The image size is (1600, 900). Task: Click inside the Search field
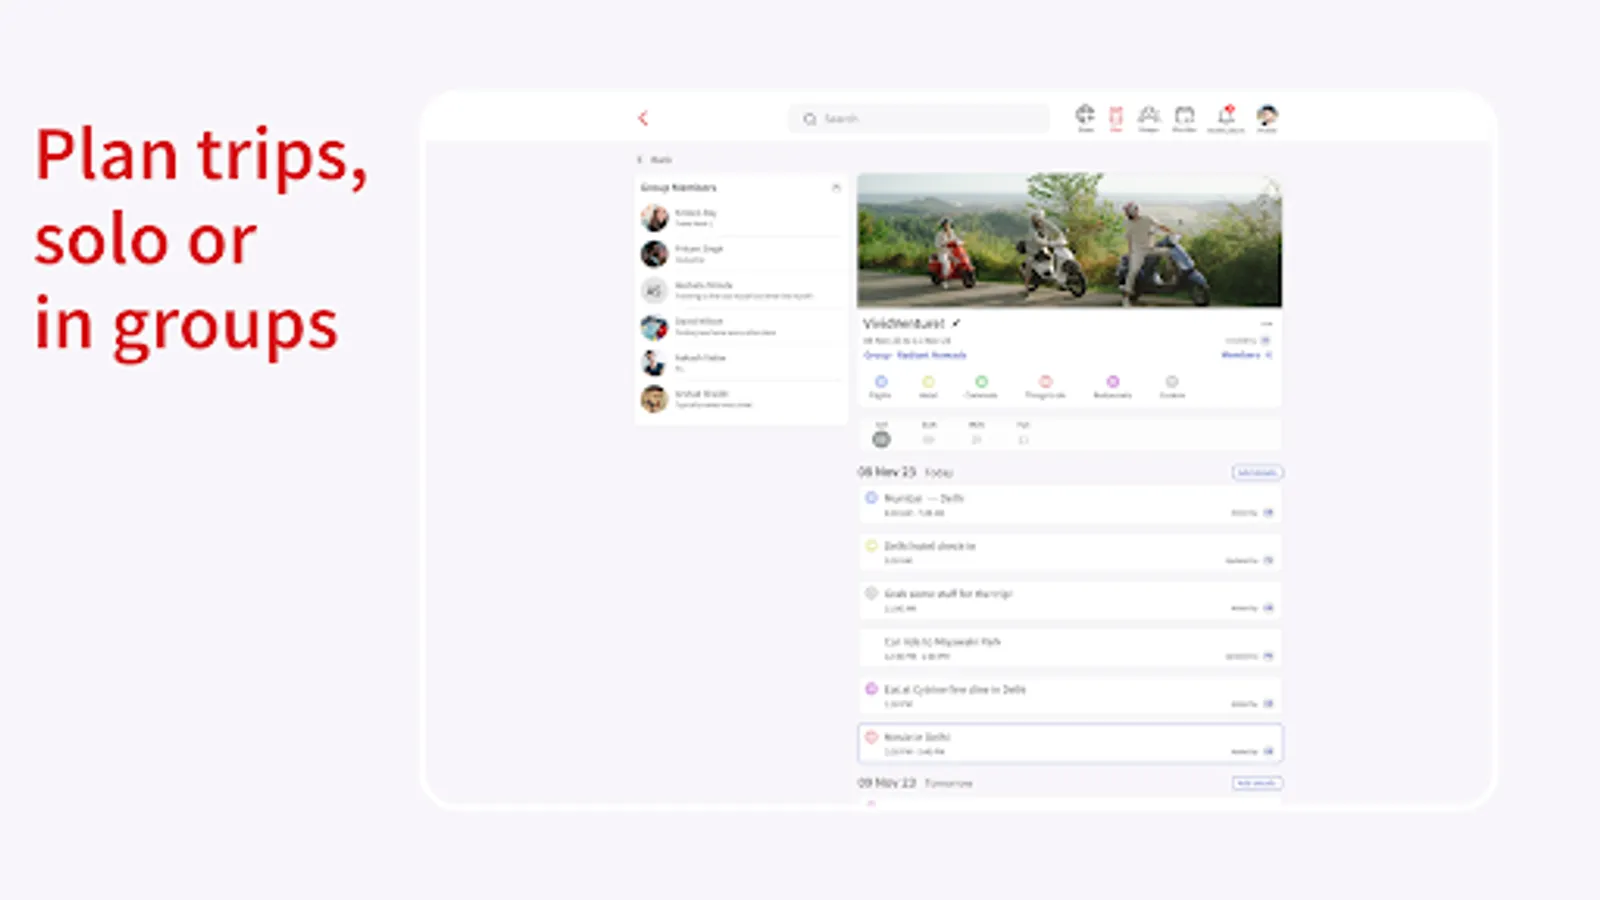(x=917, y=118)
